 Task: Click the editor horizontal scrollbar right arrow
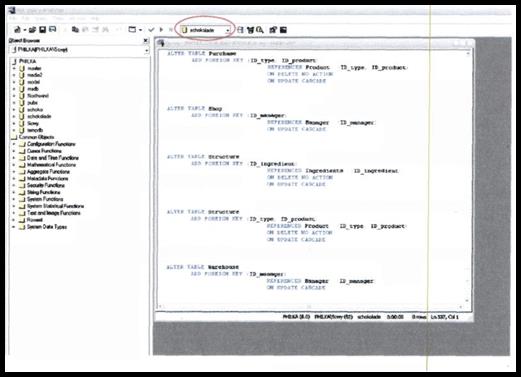coord(461,307)
